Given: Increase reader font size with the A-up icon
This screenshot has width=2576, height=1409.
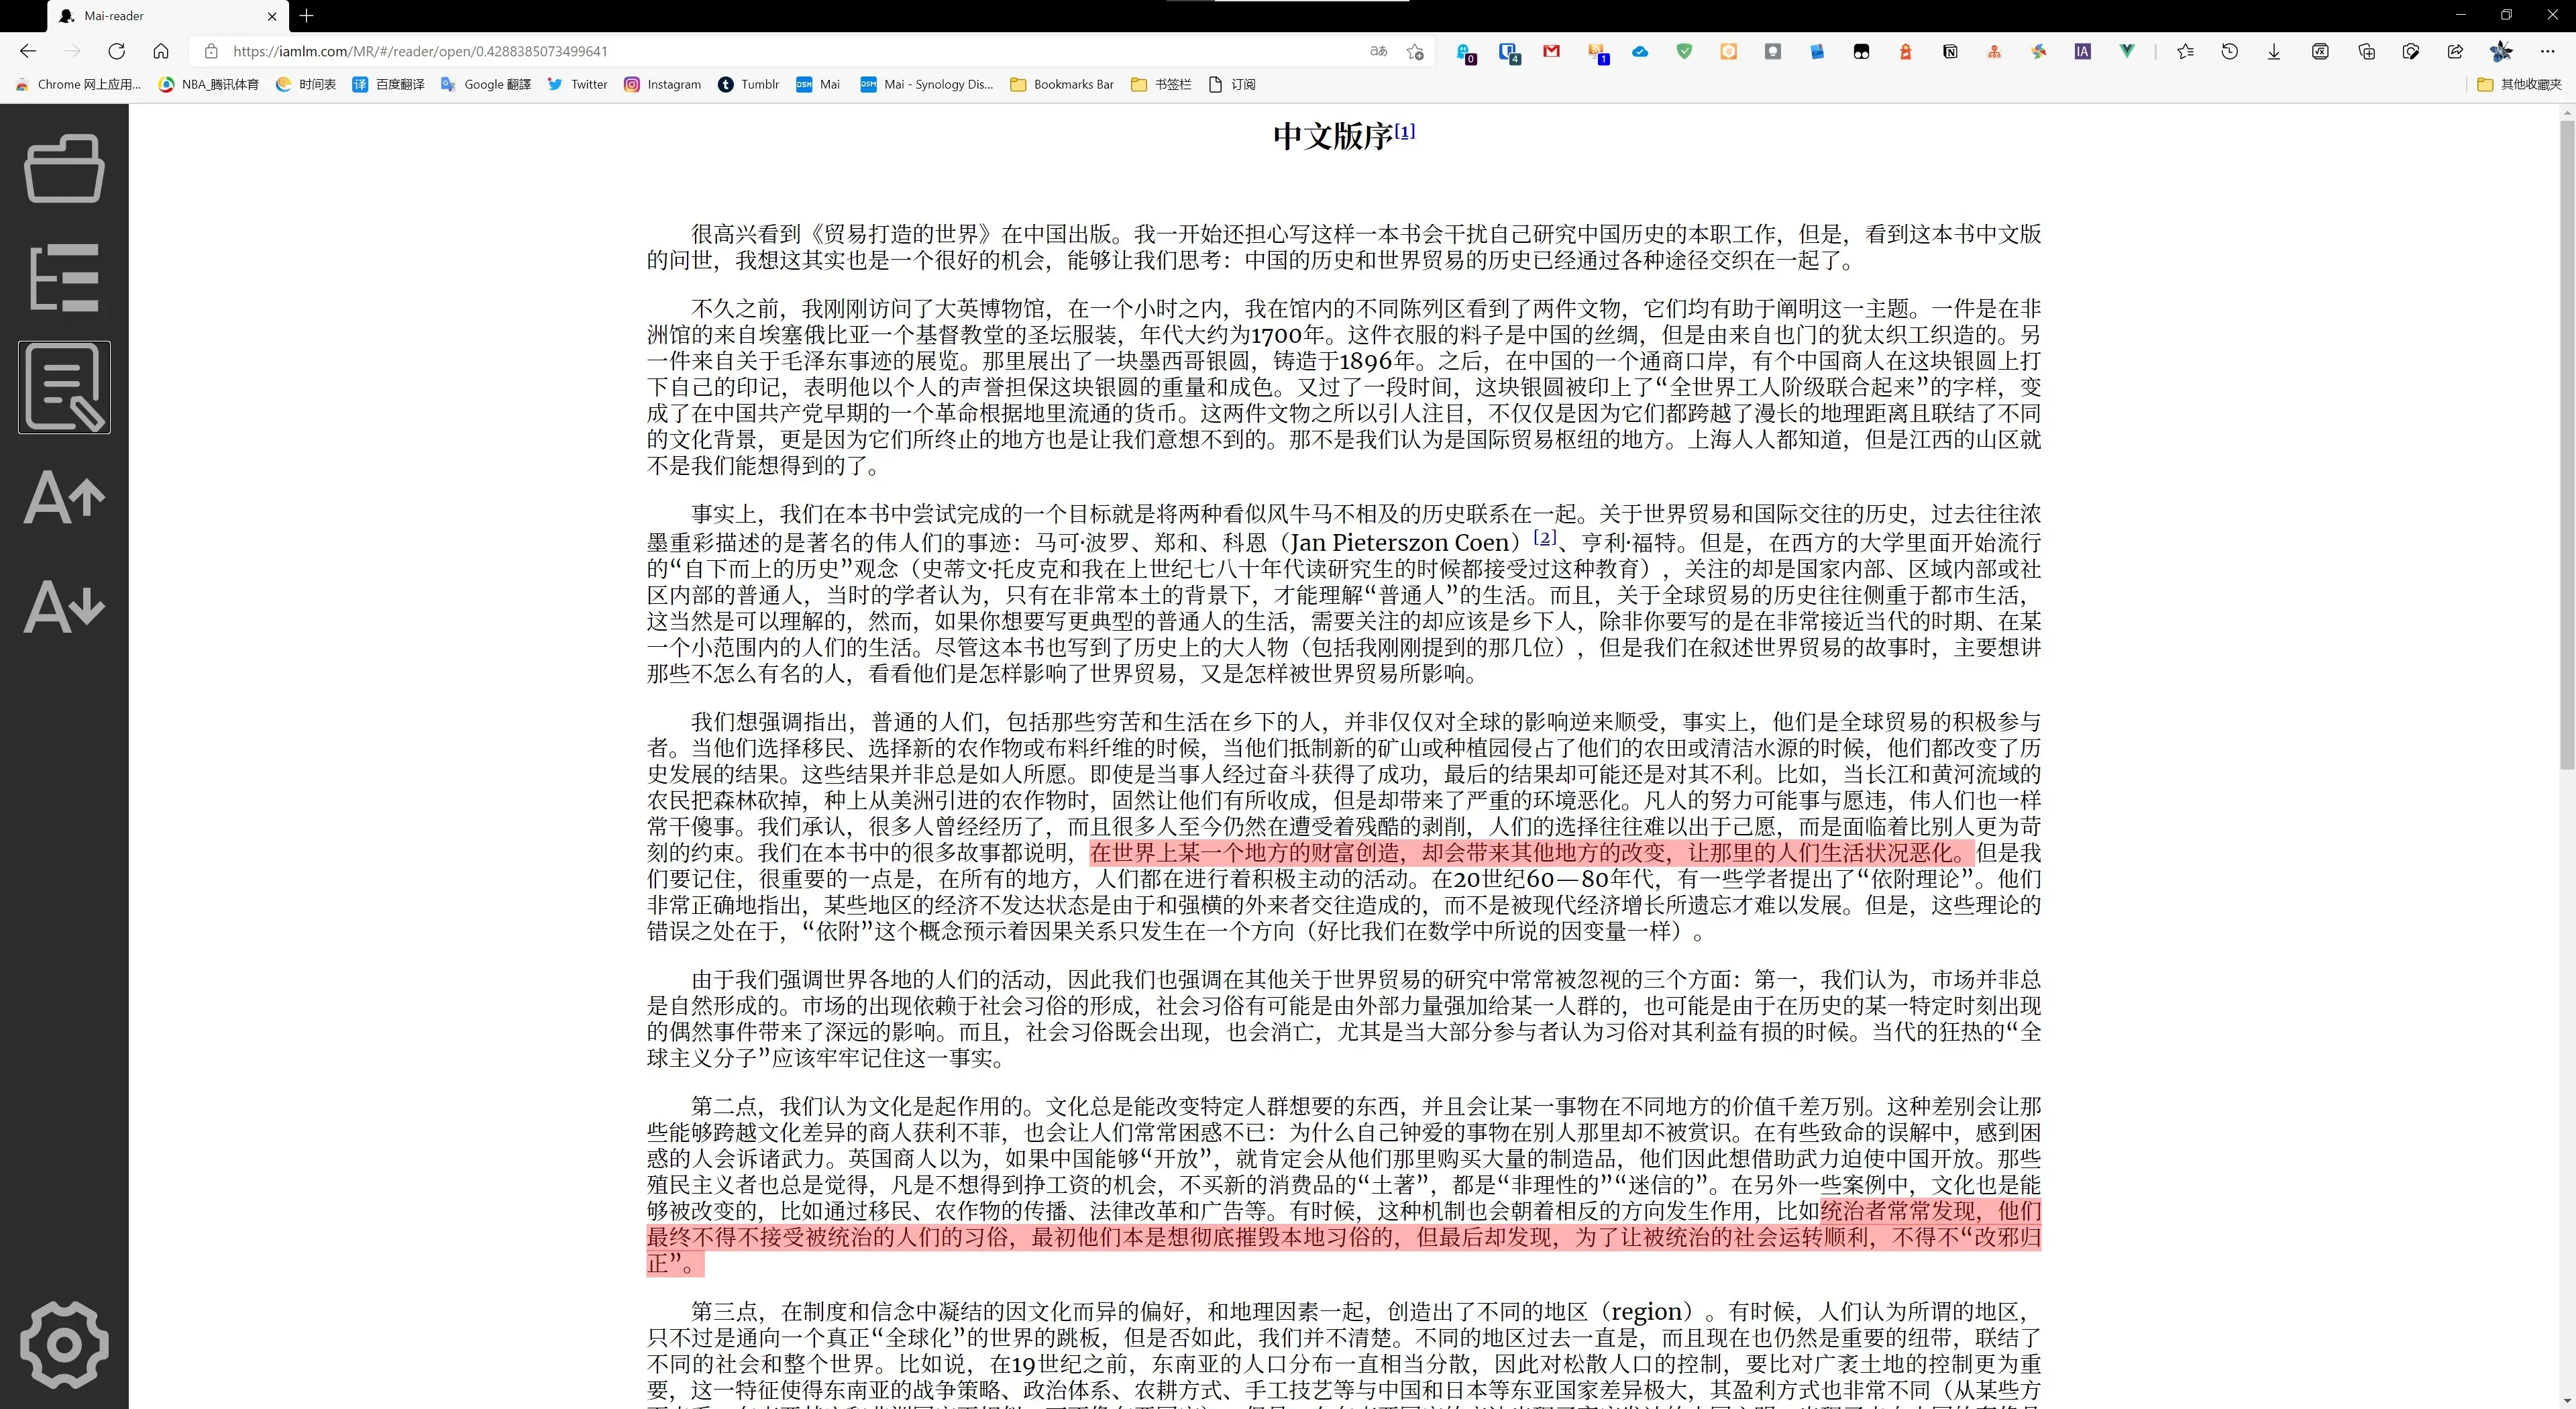Looking at the screenshot, I should [64, 497].
